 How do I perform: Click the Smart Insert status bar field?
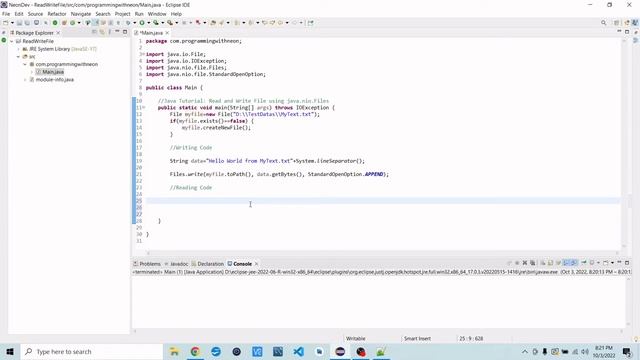point(418,338)
